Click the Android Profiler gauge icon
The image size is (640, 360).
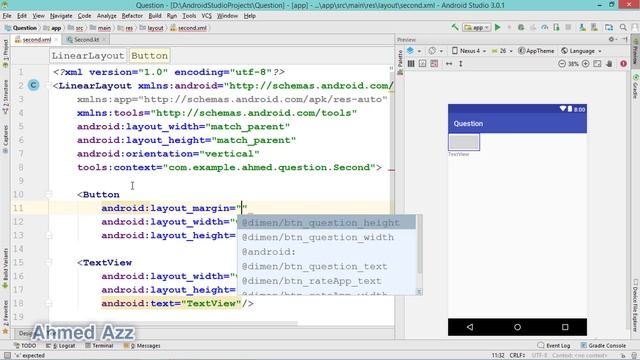click(x=544, y=27)
